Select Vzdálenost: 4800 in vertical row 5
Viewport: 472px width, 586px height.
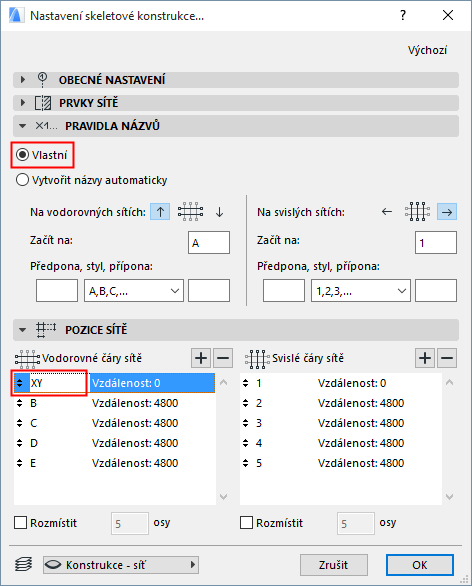coord(361,463)
